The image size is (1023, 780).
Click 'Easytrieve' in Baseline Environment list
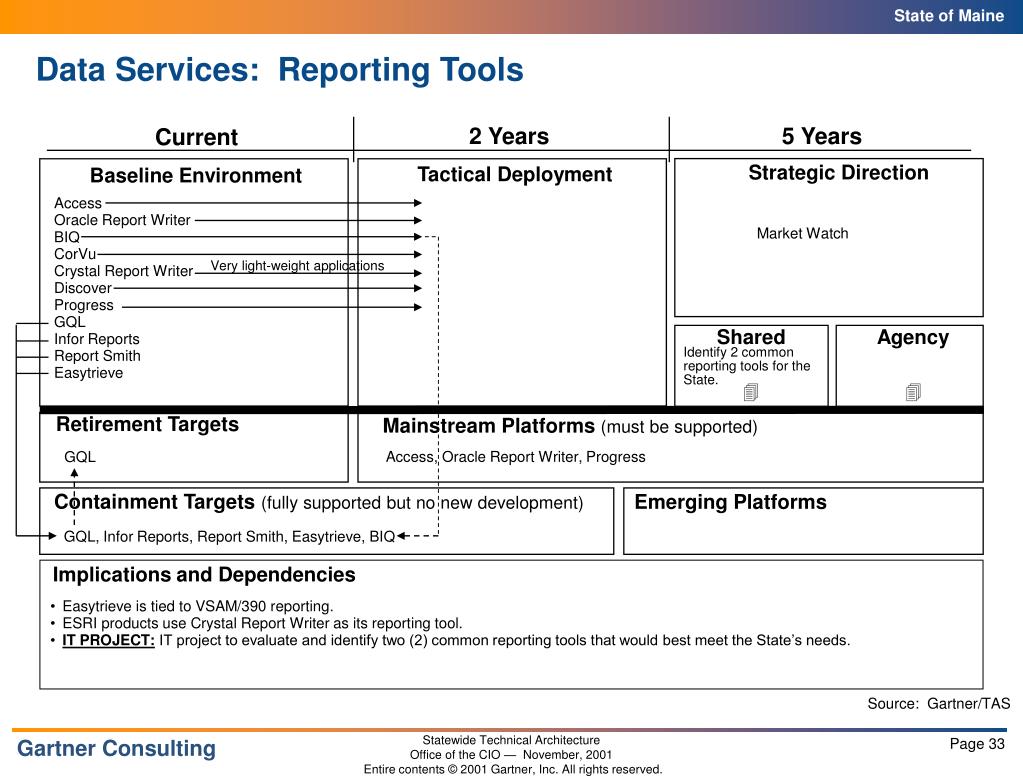coord(88,373)
